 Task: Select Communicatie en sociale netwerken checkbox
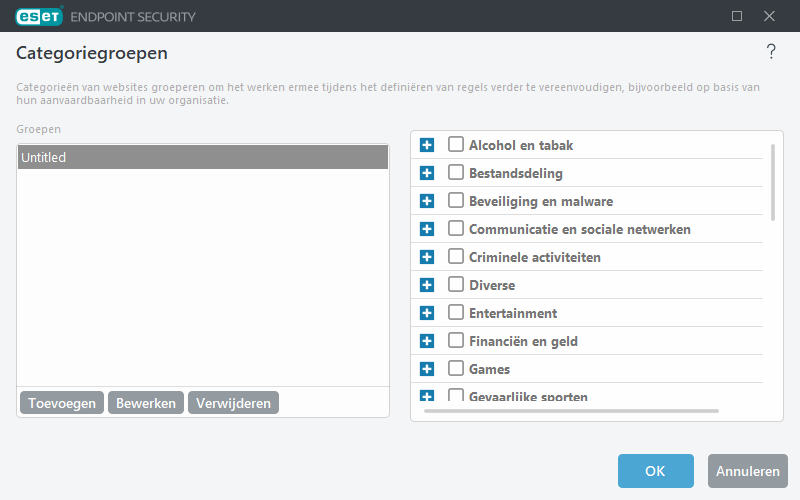[456, 229]
